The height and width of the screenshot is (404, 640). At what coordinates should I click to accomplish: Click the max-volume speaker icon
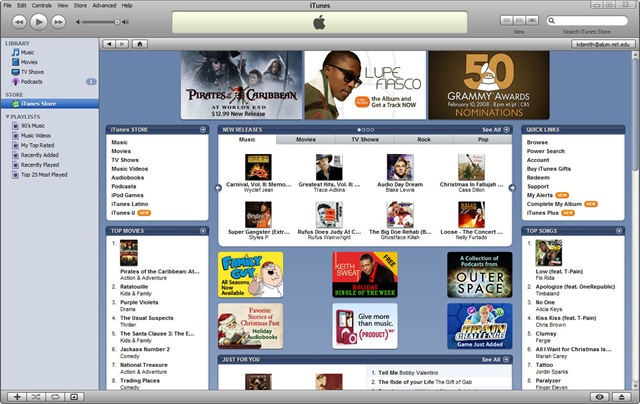click(x=125, y=22)
